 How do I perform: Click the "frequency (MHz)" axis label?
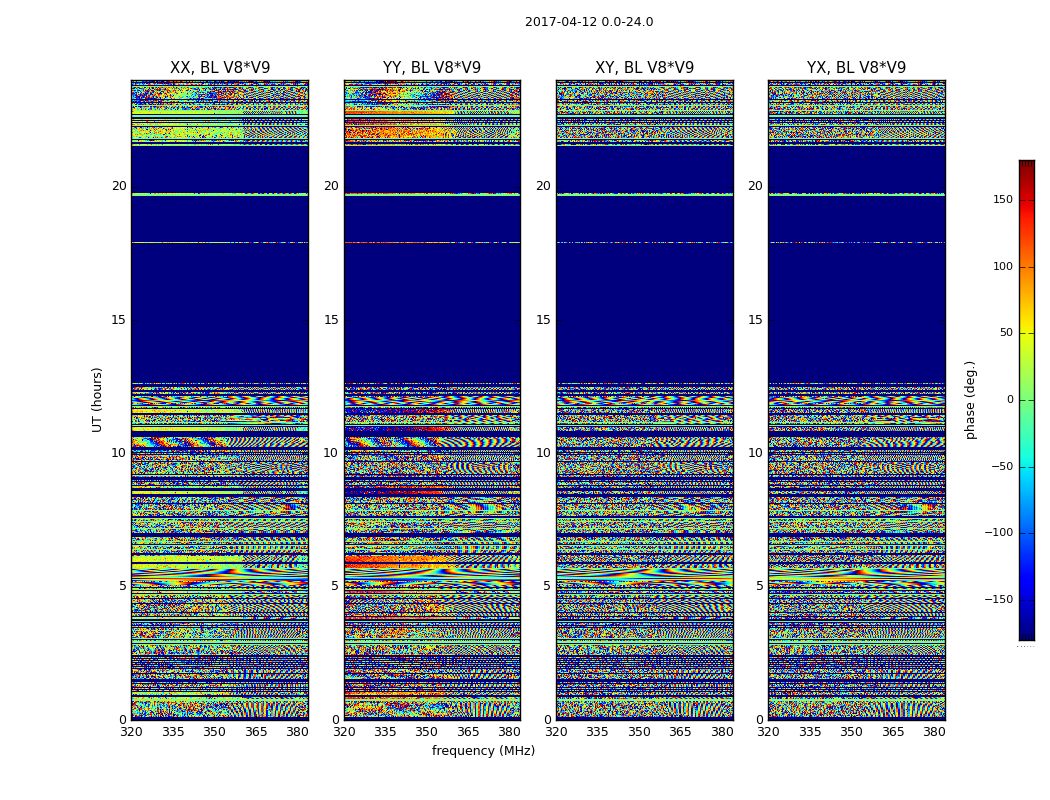[483, 750]
